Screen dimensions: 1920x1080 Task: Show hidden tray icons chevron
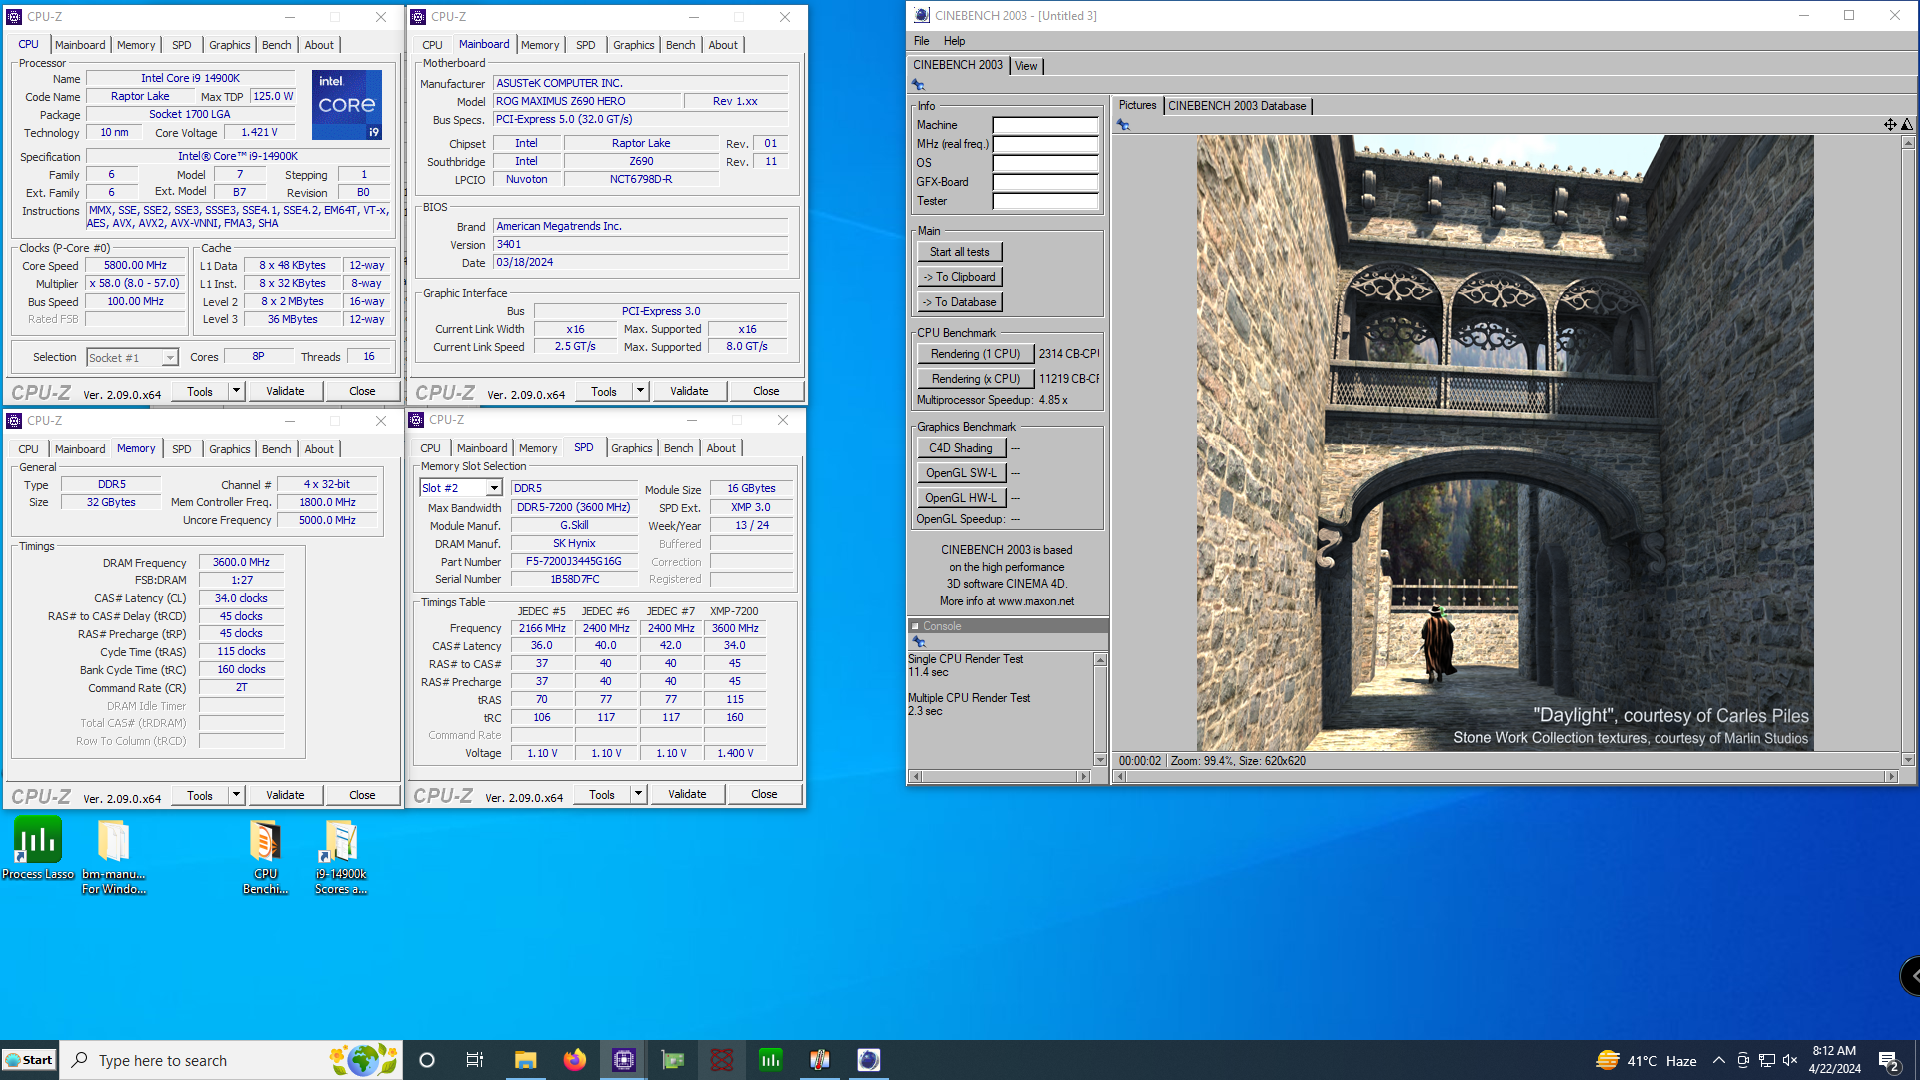point(1718,1061)
